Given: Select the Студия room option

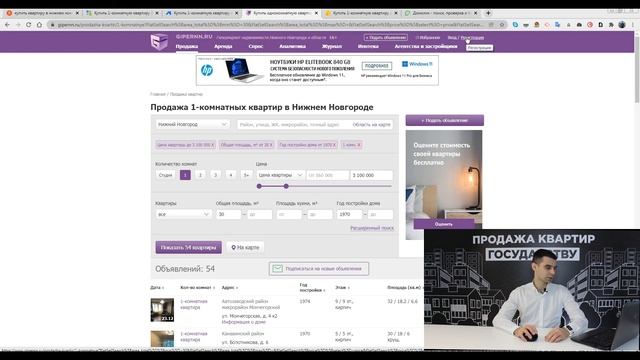Looking at the screenshot, I should [x=165, y=175].
